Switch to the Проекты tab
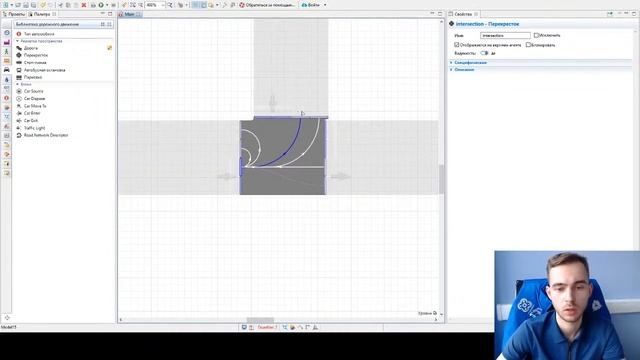Image resolution: width=640 pixels, height=360 pixels. tap(14, 14)
